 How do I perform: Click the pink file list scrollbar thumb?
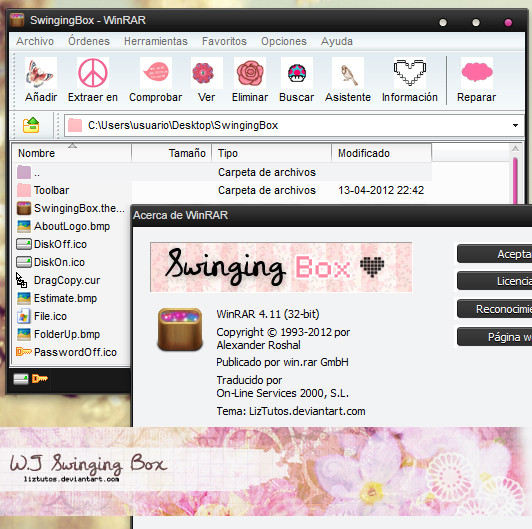515,181
